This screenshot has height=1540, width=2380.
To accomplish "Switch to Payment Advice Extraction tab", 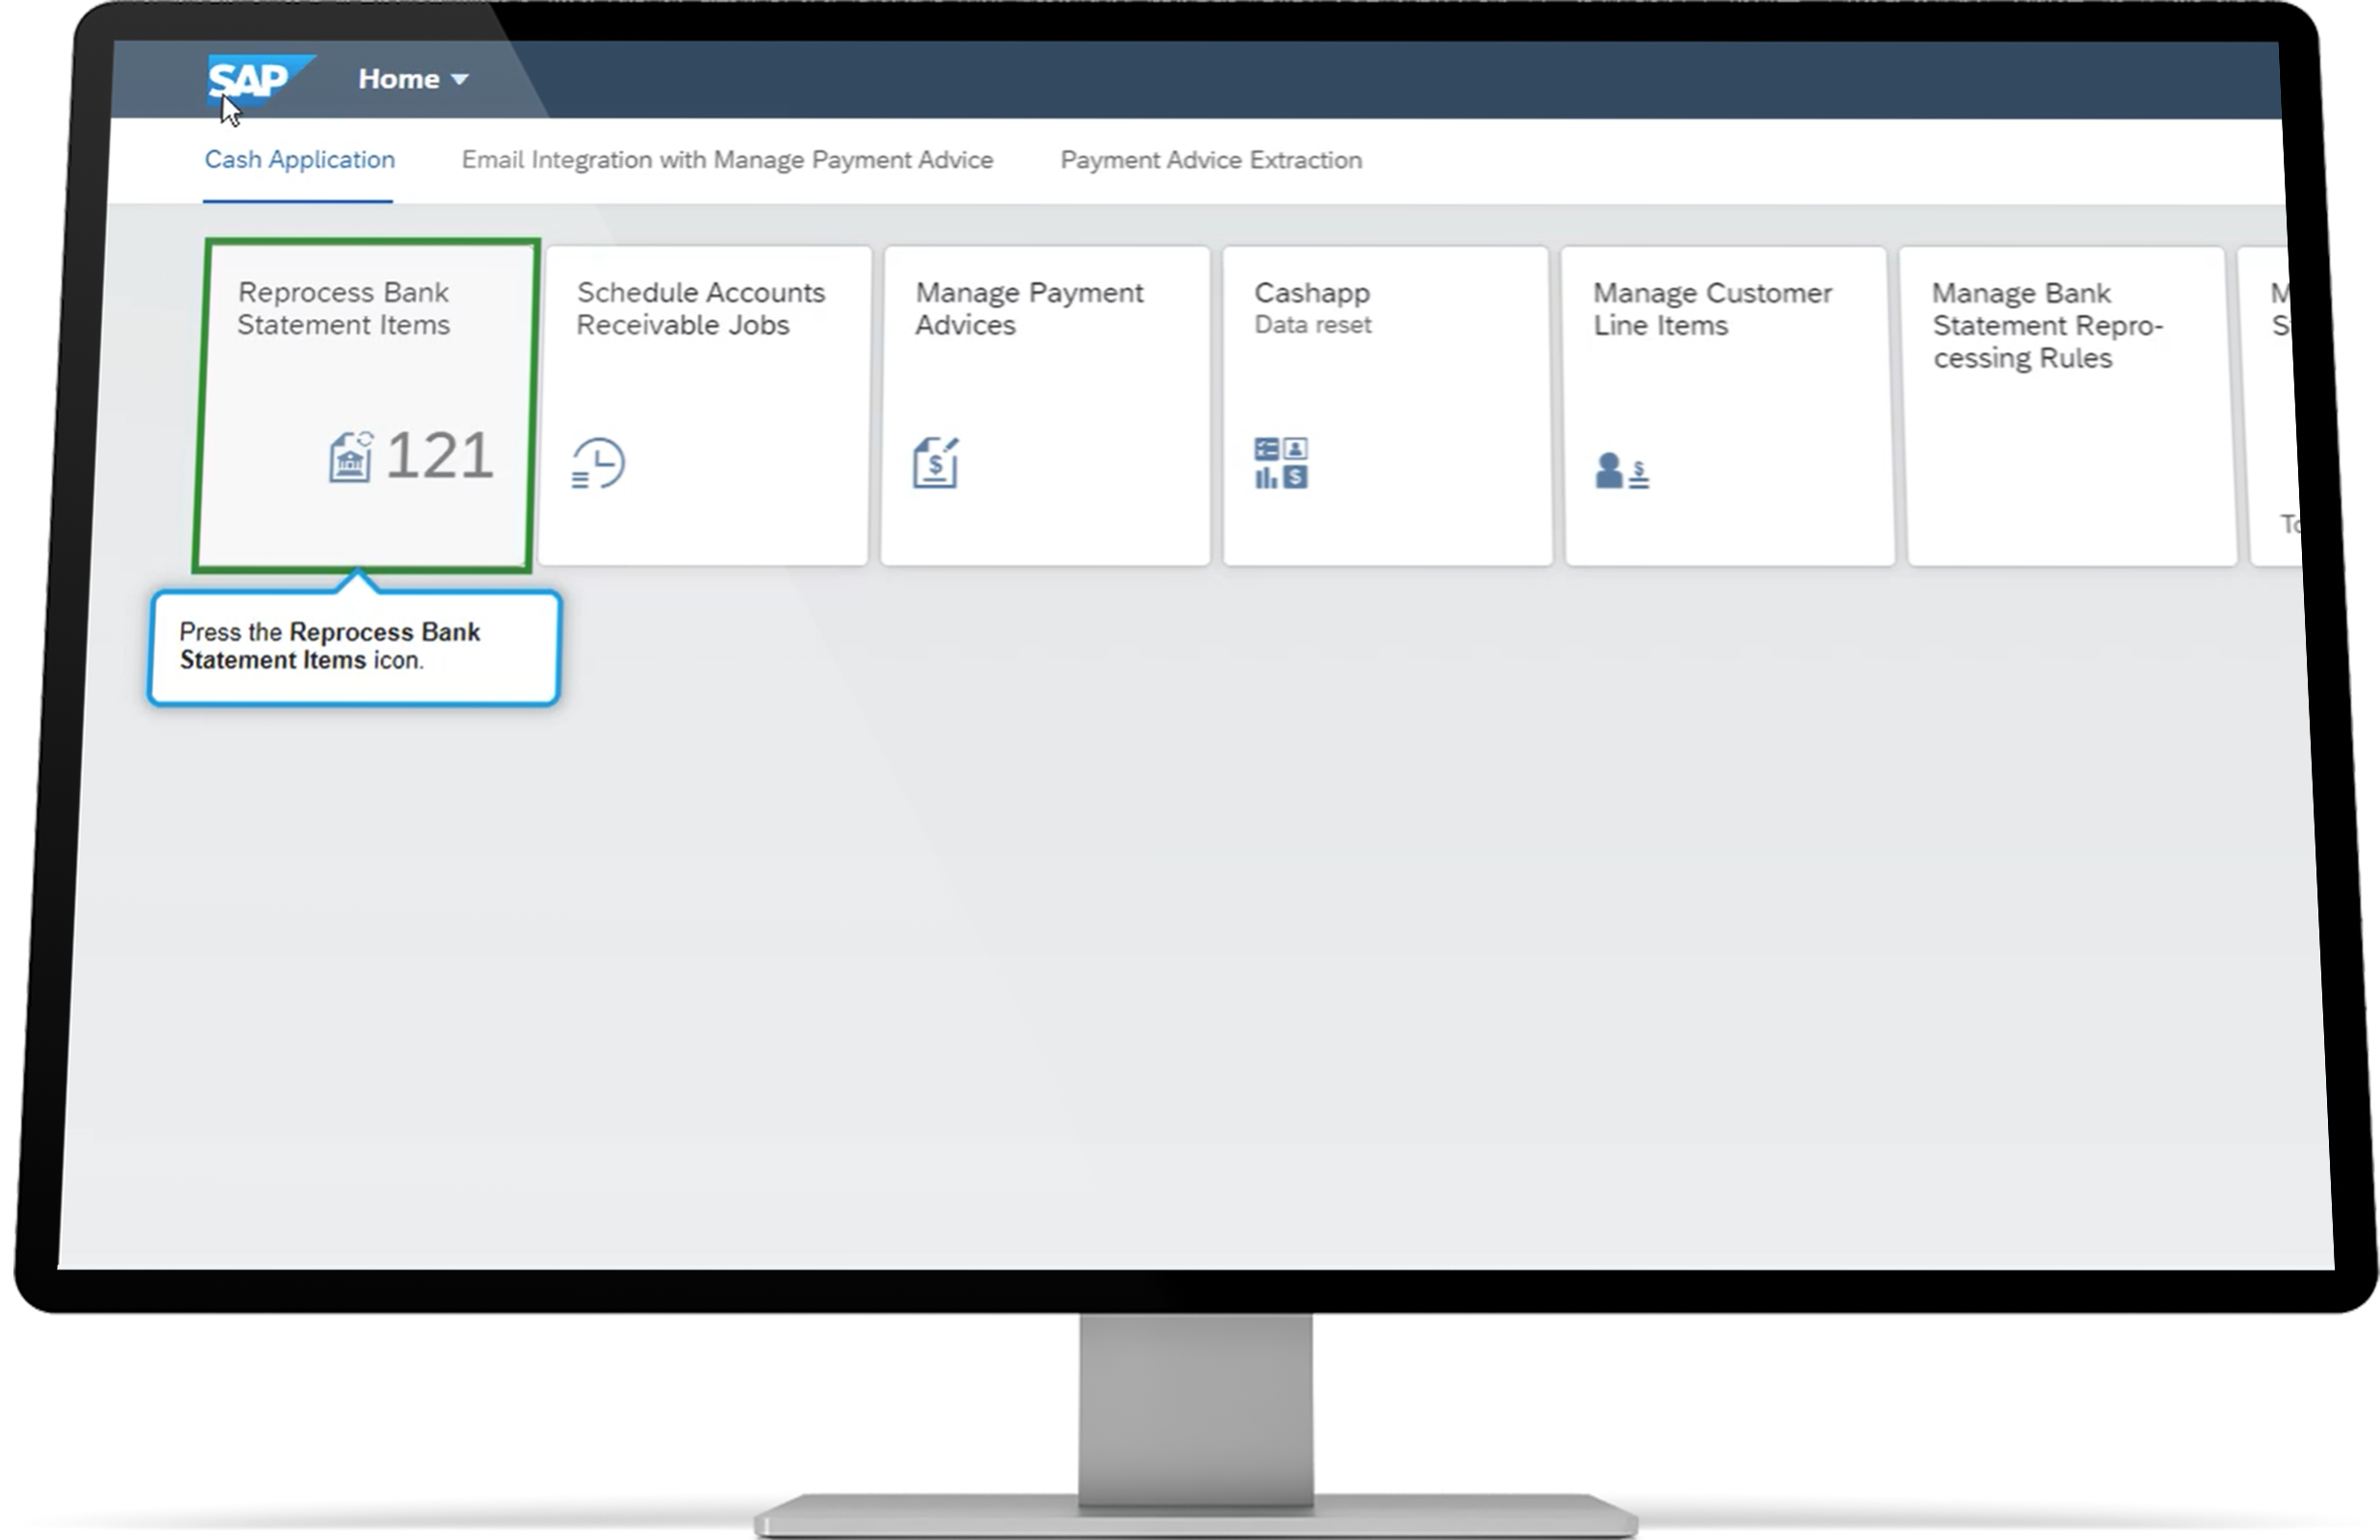I will point(1211,160).
